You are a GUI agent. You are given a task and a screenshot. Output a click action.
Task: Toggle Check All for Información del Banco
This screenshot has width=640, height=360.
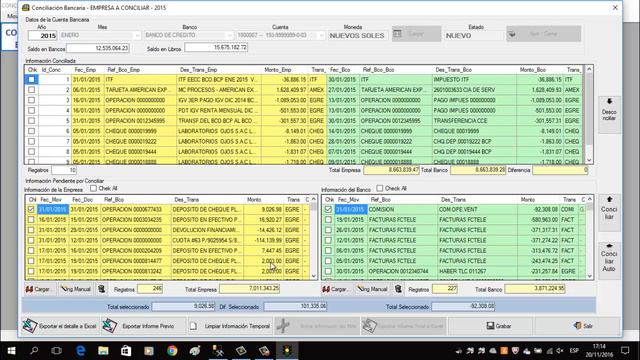point(380,188)
